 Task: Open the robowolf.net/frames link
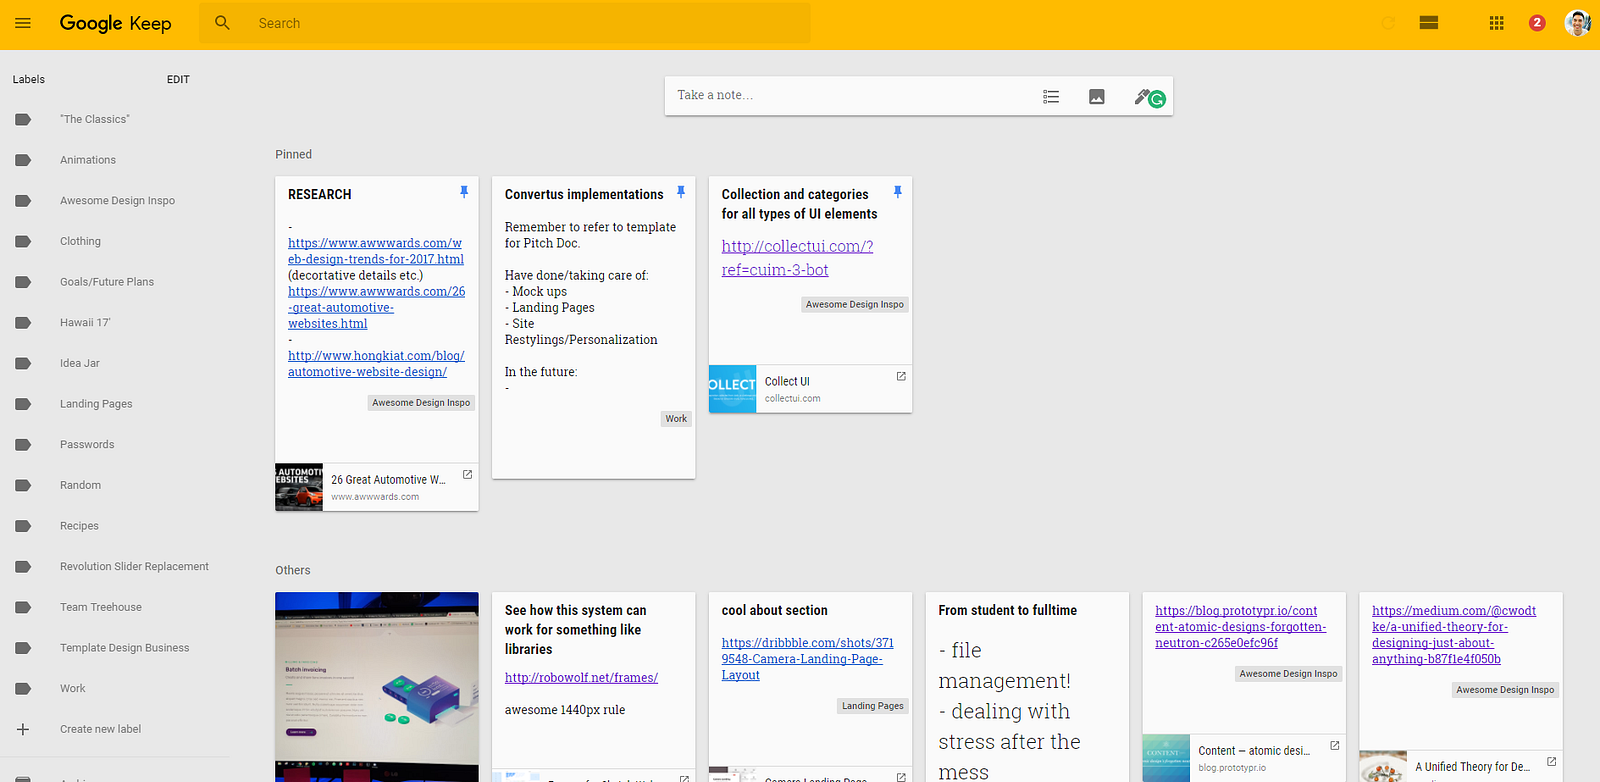tap(581, 678)
